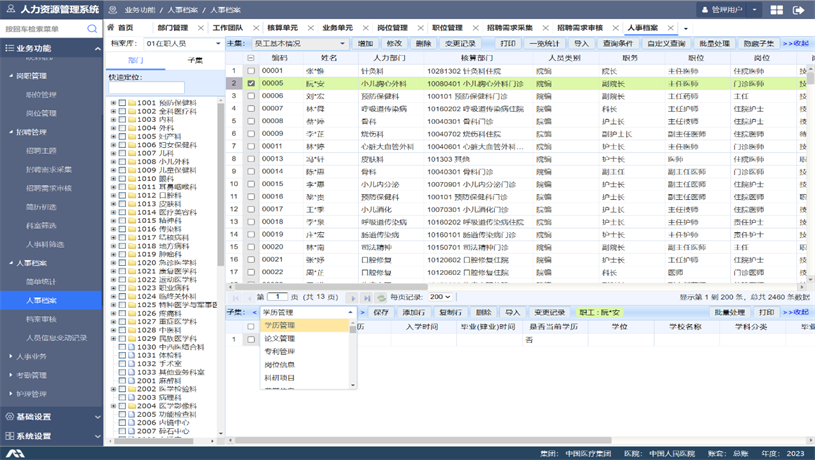Click the 查询条件 button

(x=617, y=44)
